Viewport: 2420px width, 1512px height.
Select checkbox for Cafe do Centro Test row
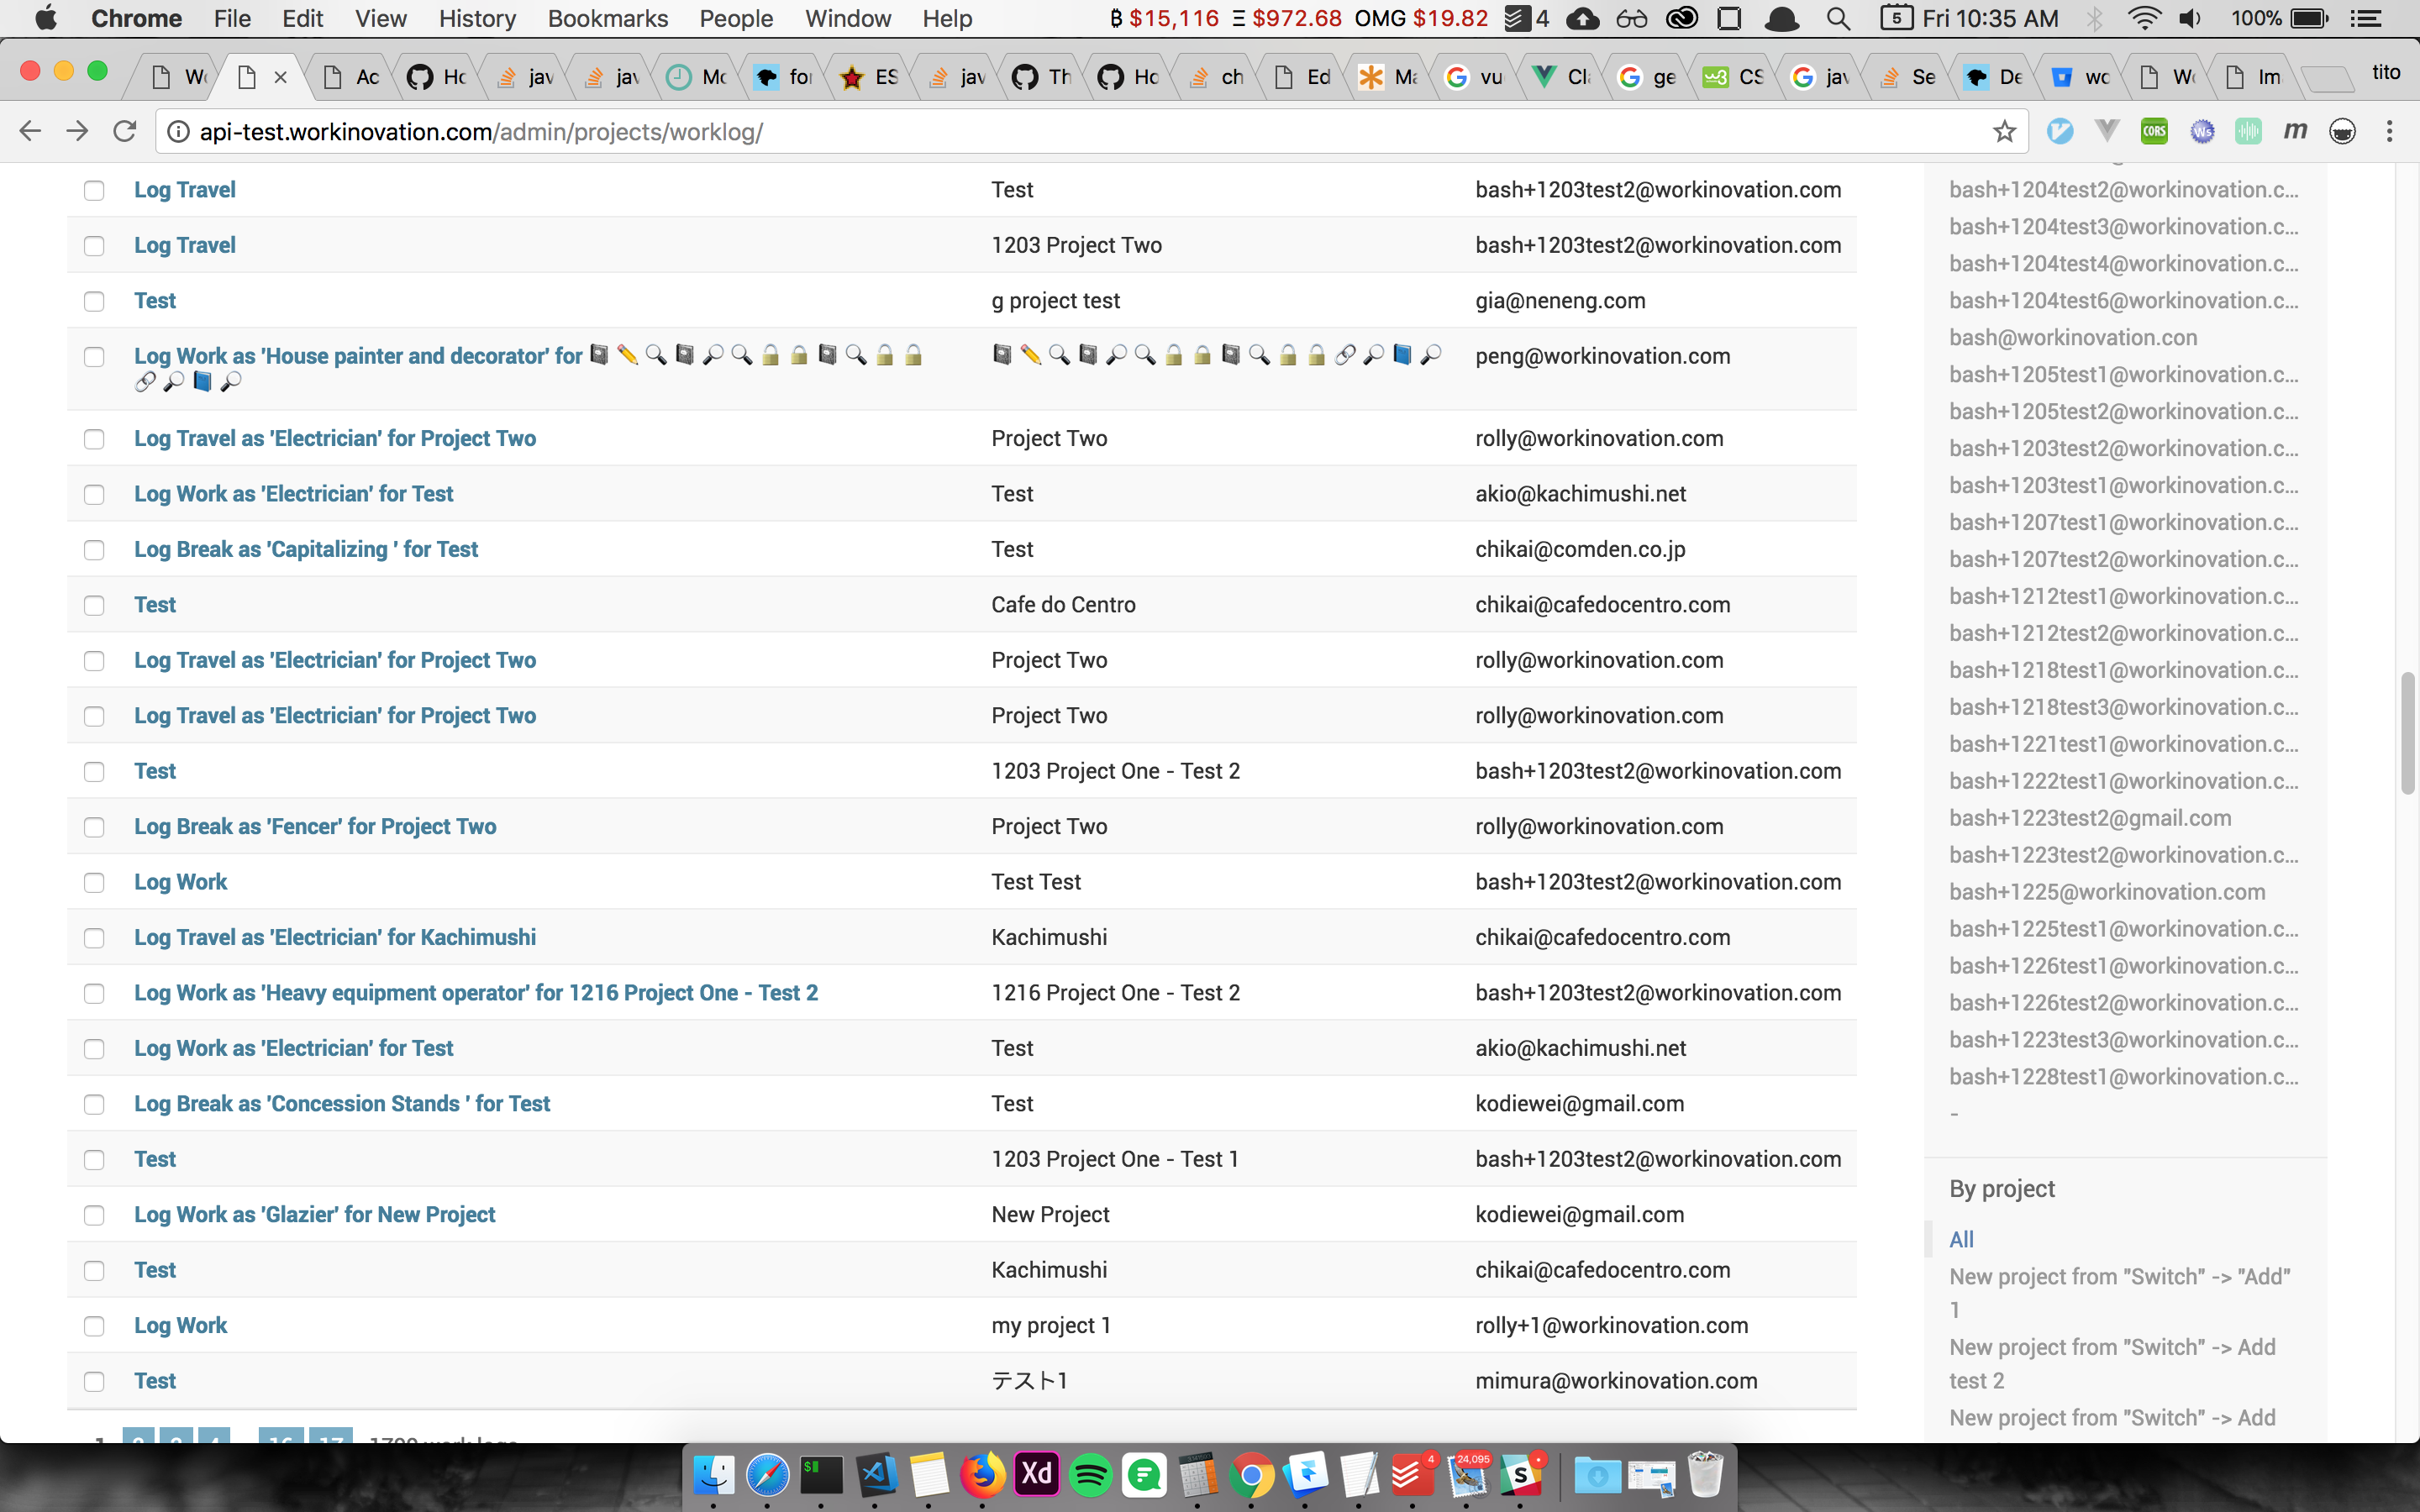[x=94, y=605]
